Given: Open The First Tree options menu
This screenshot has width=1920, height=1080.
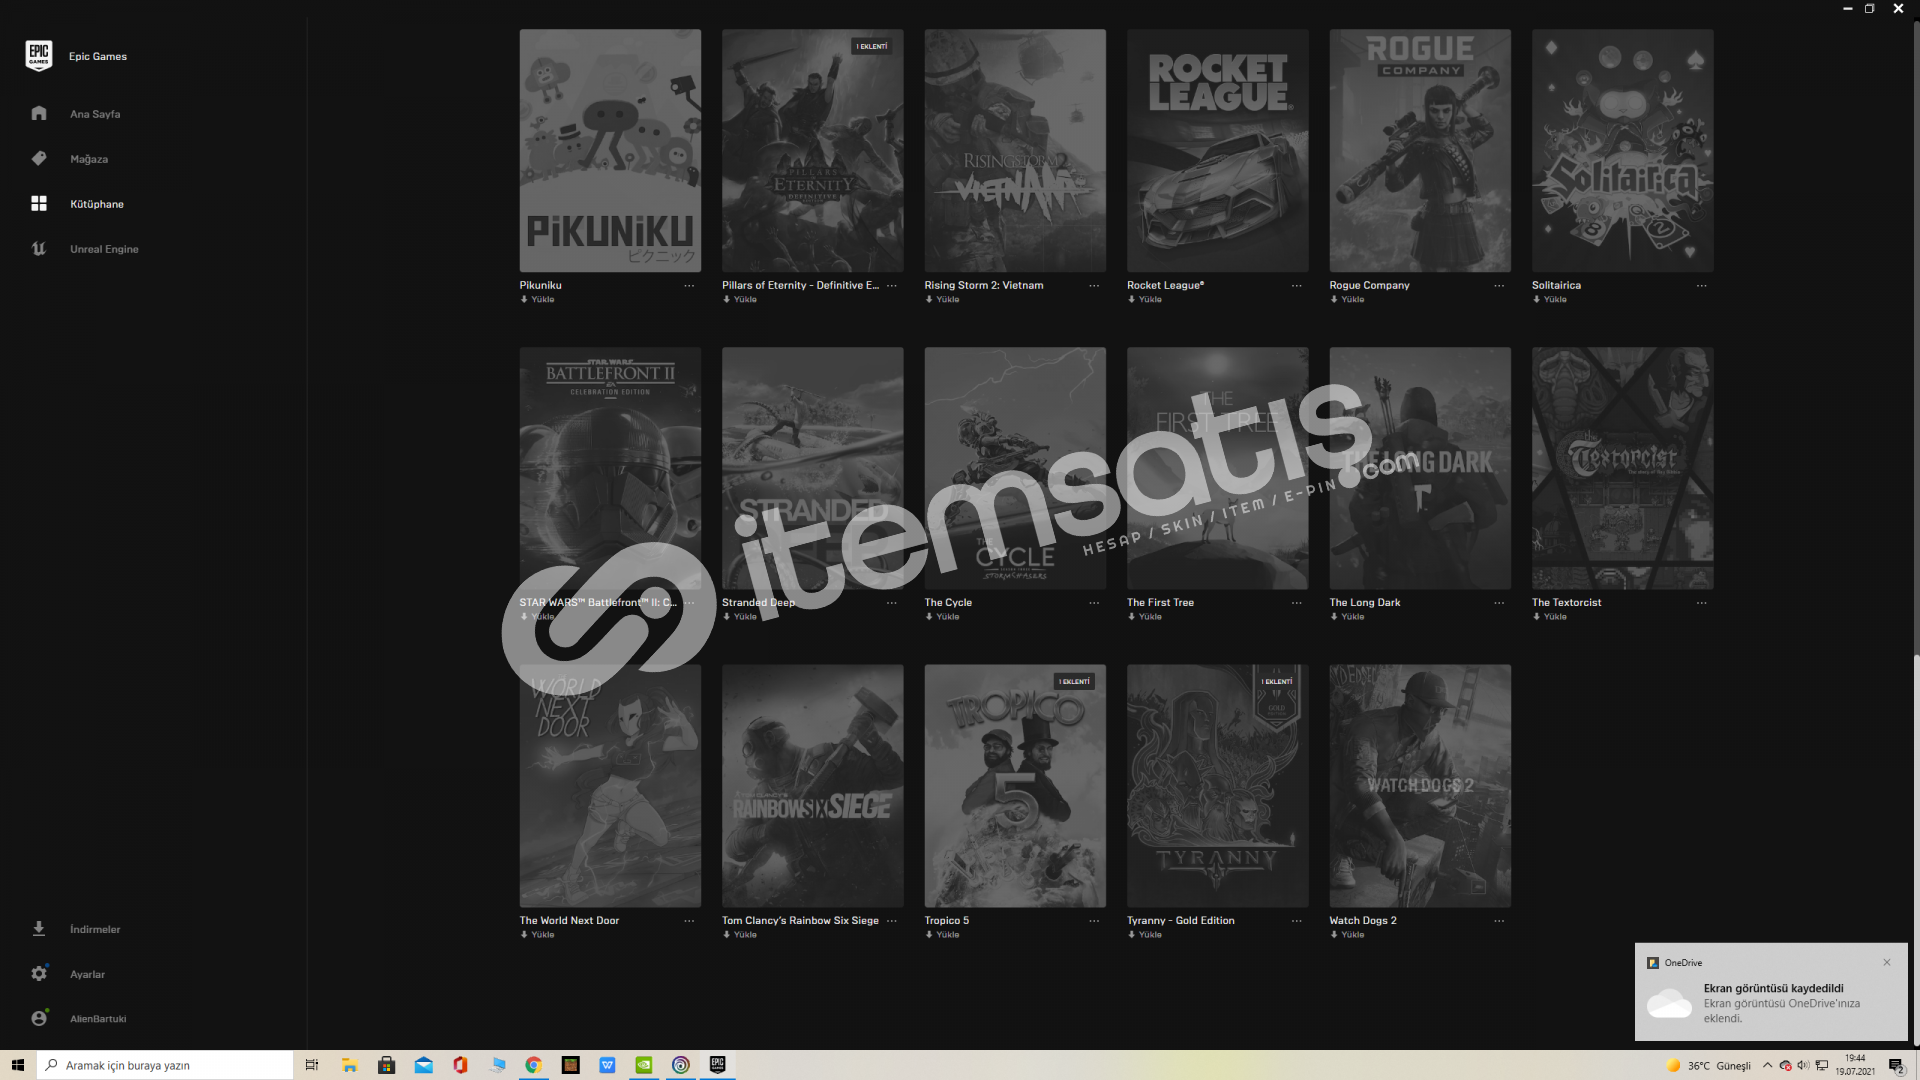Looking at the screenshot, I should [x=1297, y=603].
